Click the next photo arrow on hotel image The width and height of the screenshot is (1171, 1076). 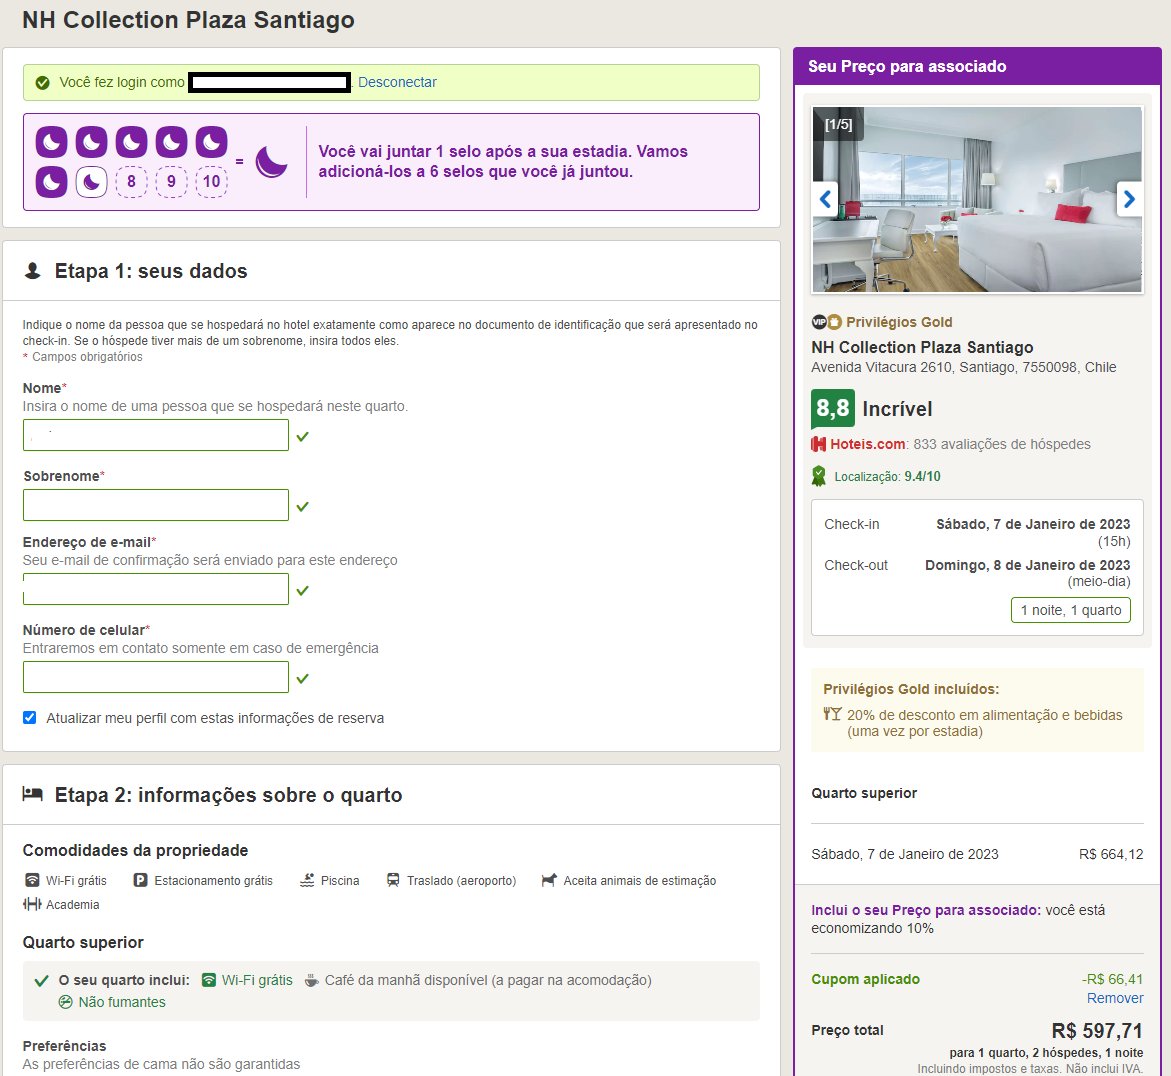point(1129,199)
